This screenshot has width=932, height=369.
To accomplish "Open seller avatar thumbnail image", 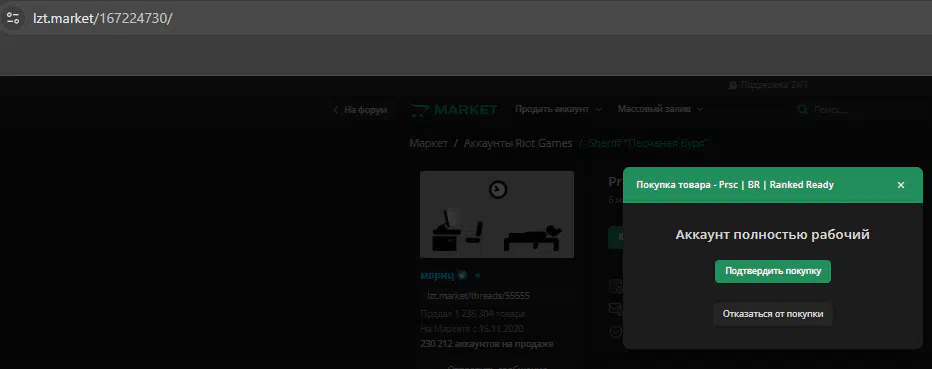I will (x=497, y=215).
